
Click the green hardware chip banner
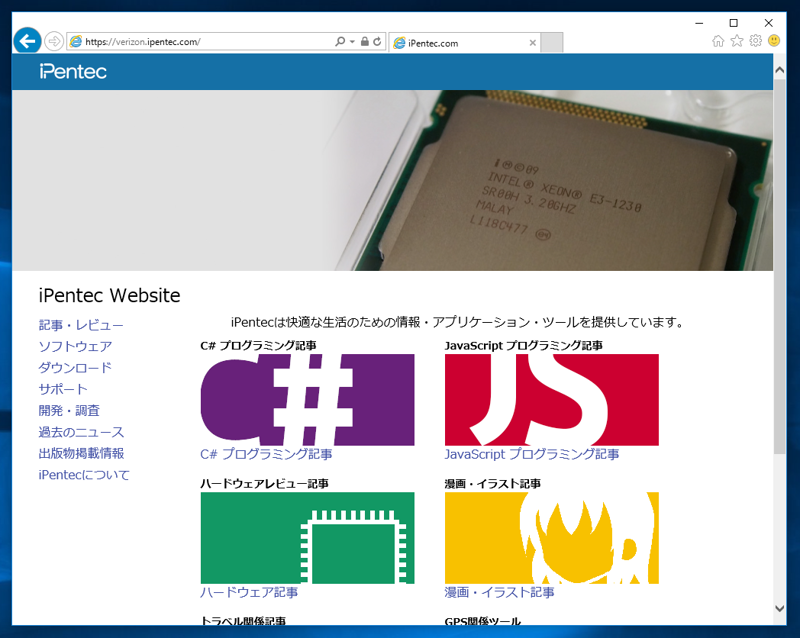tap(307, 538)
